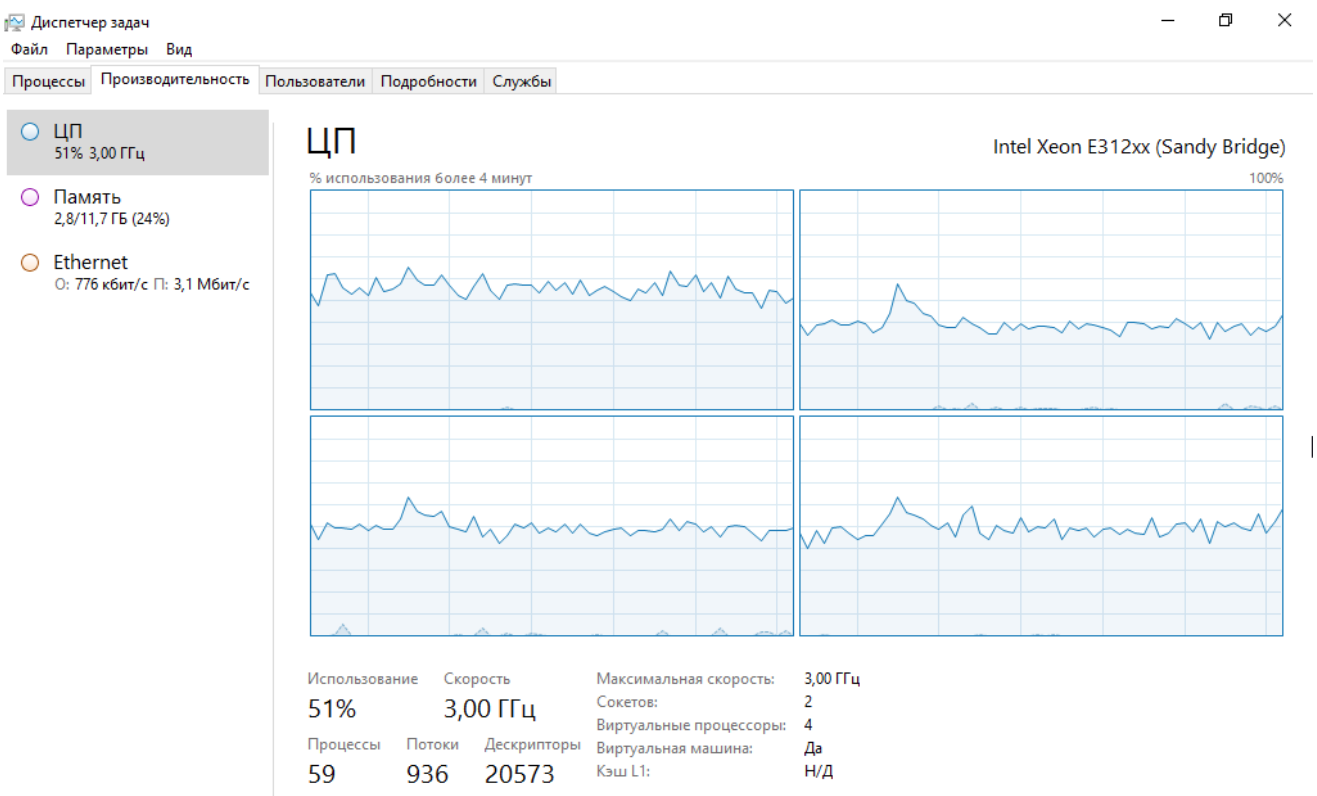This screenshot has height=796, width=1317.
Task: Open the Файл menu
Action: pyautogui.click(x=29, y=49)
